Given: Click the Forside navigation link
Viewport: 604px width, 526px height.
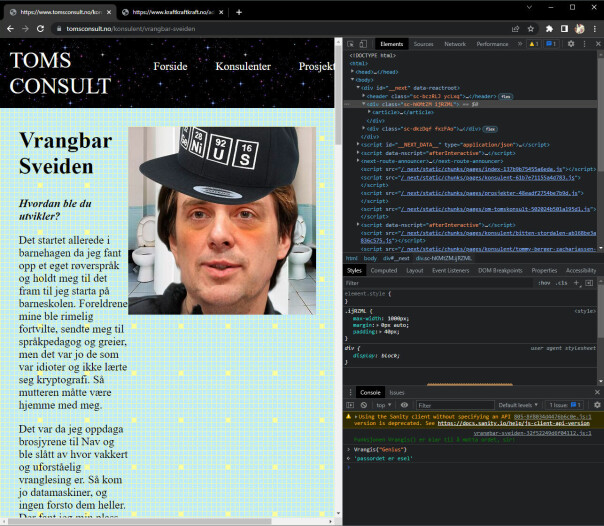Looking at the screenshot, I should [x=170, y=66].
